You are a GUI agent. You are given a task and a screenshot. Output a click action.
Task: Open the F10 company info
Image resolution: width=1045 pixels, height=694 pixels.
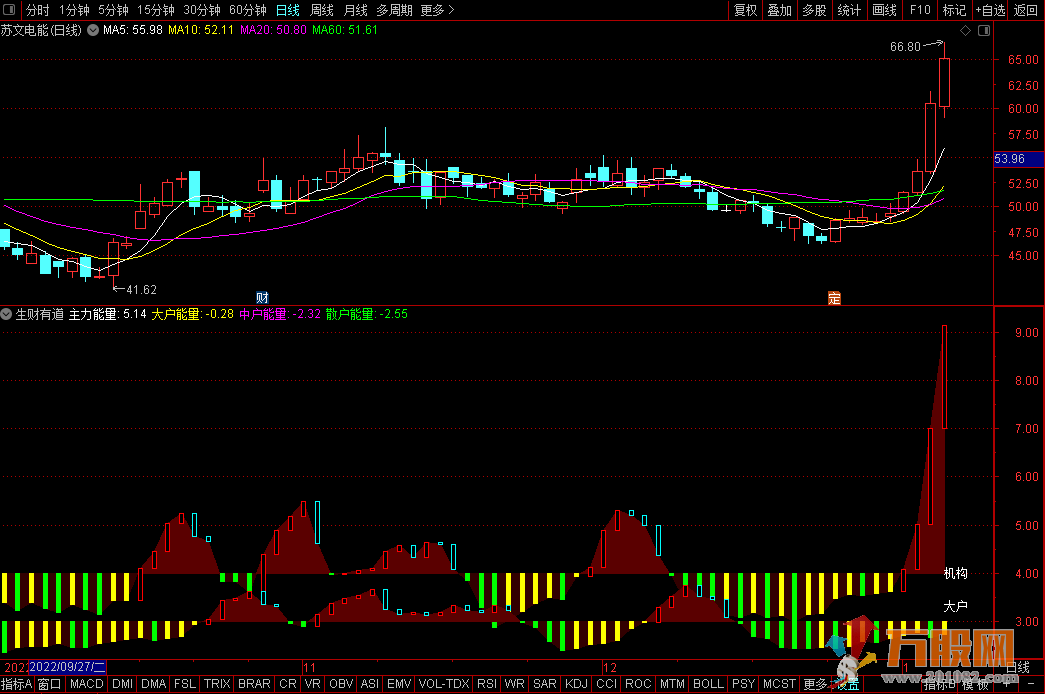tap(919, 10)
